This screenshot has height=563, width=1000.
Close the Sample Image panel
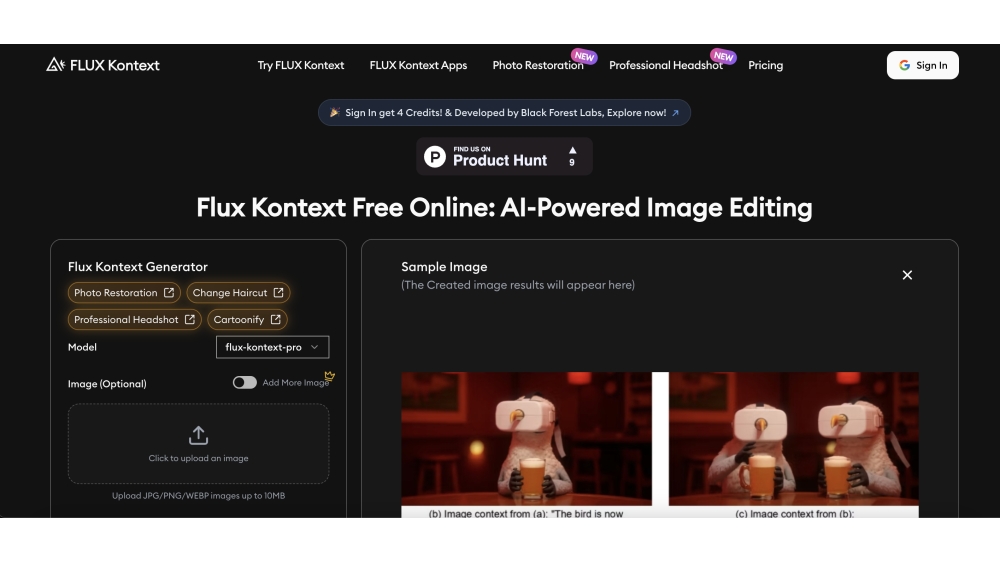click(907, 275)
